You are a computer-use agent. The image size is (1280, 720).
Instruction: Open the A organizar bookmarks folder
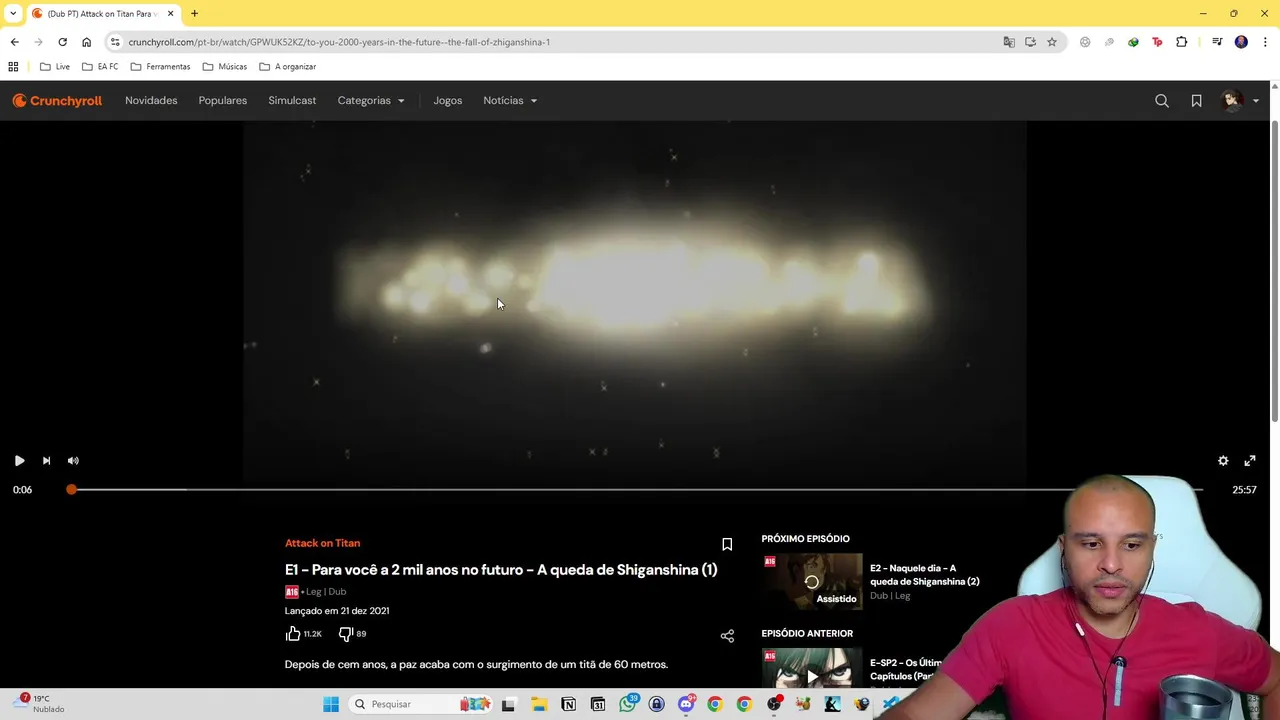pyautogui.click(x=287, y=67)
